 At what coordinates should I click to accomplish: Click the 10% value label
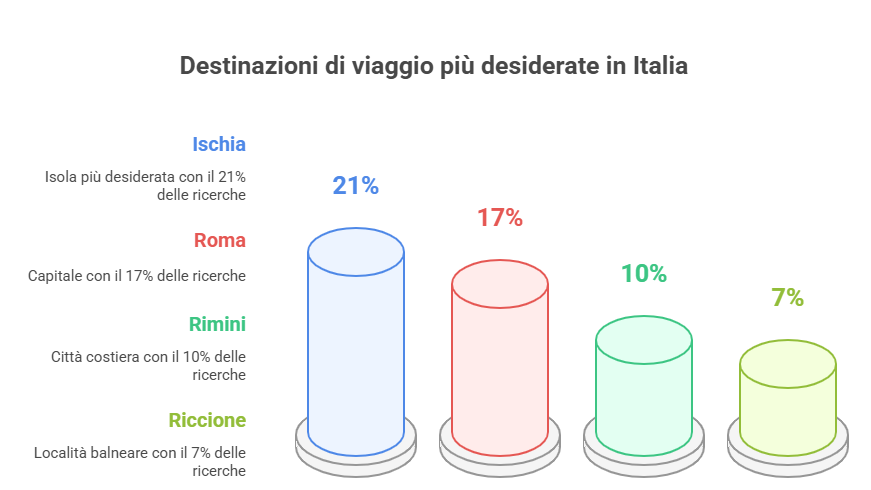[644, 273]
